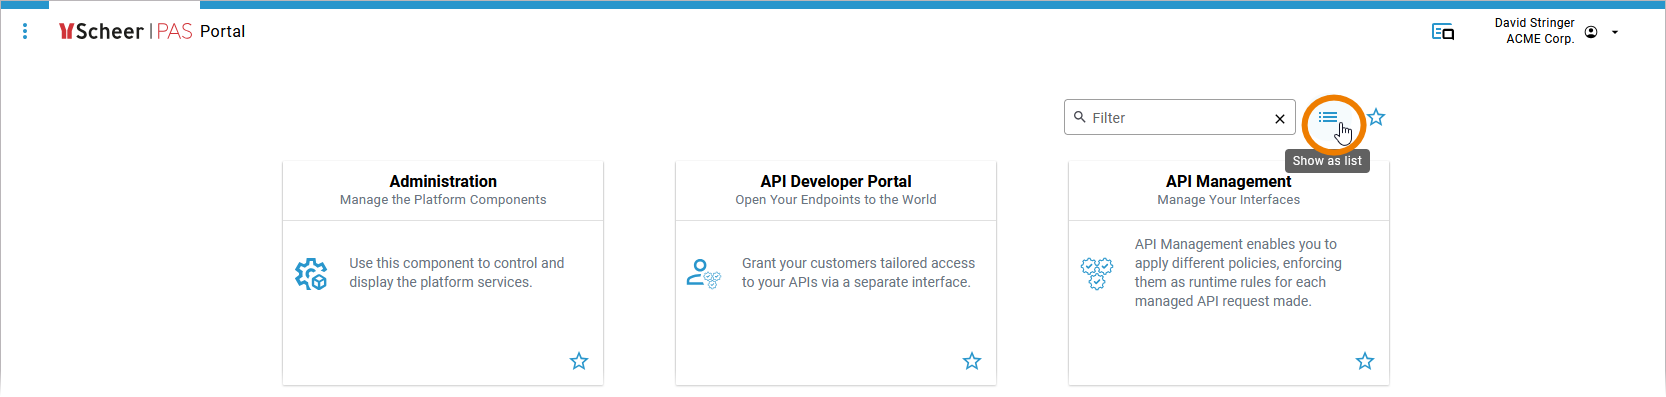Open the API Developer Portal tile title
The width and height of the screenshot is (1666, 397).
pos(836,181)
